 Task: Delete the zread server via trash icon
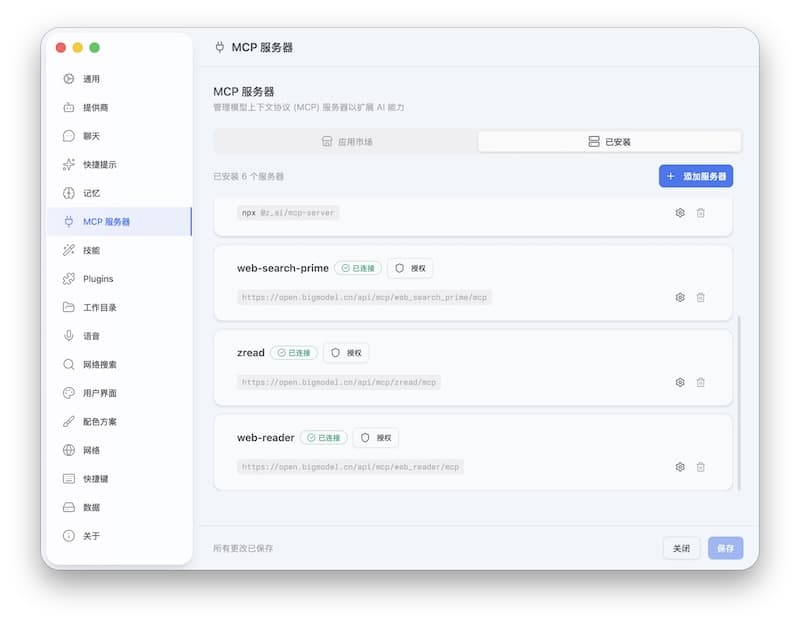(x=701, y=382)
